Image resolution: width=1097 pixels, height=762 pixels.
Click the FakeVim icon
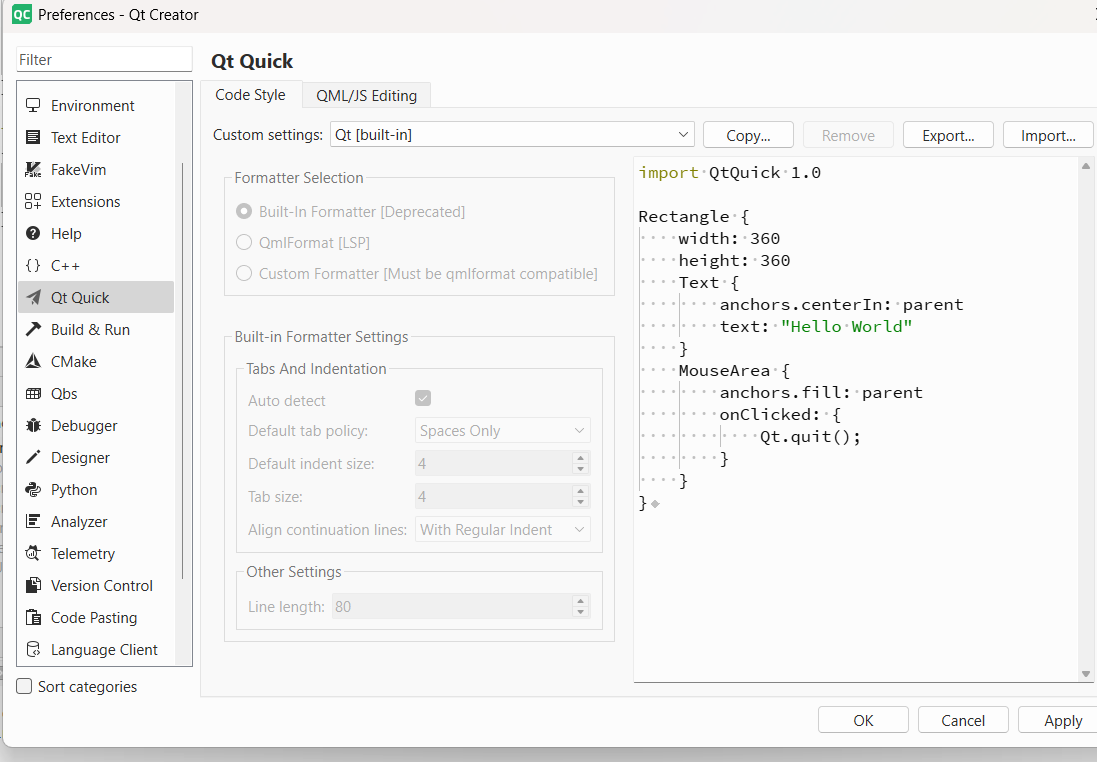(x=33, y=169)
